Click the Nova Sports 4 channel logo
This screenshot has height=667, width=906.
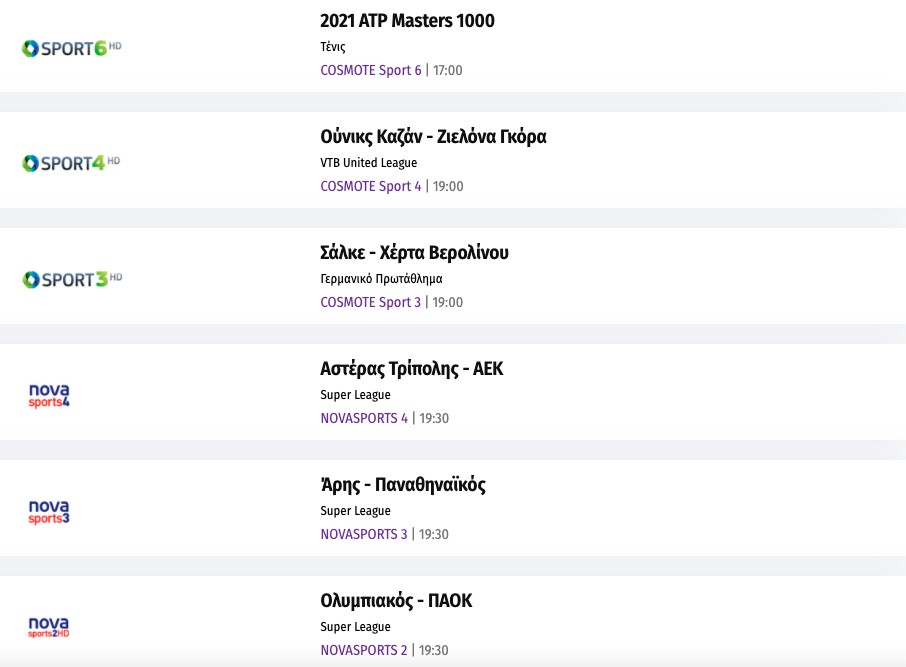[x=49, y=396]
